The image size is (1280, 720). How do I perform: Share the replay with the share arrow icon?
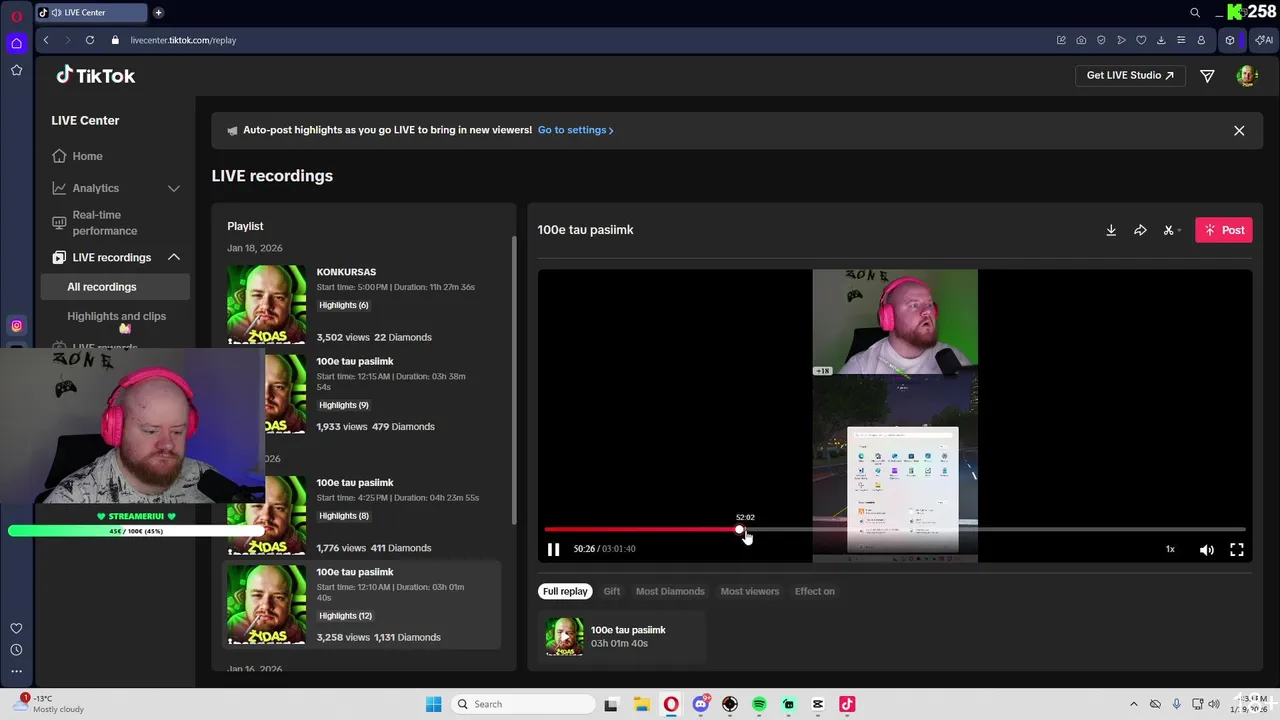[x=1140, y=230]
